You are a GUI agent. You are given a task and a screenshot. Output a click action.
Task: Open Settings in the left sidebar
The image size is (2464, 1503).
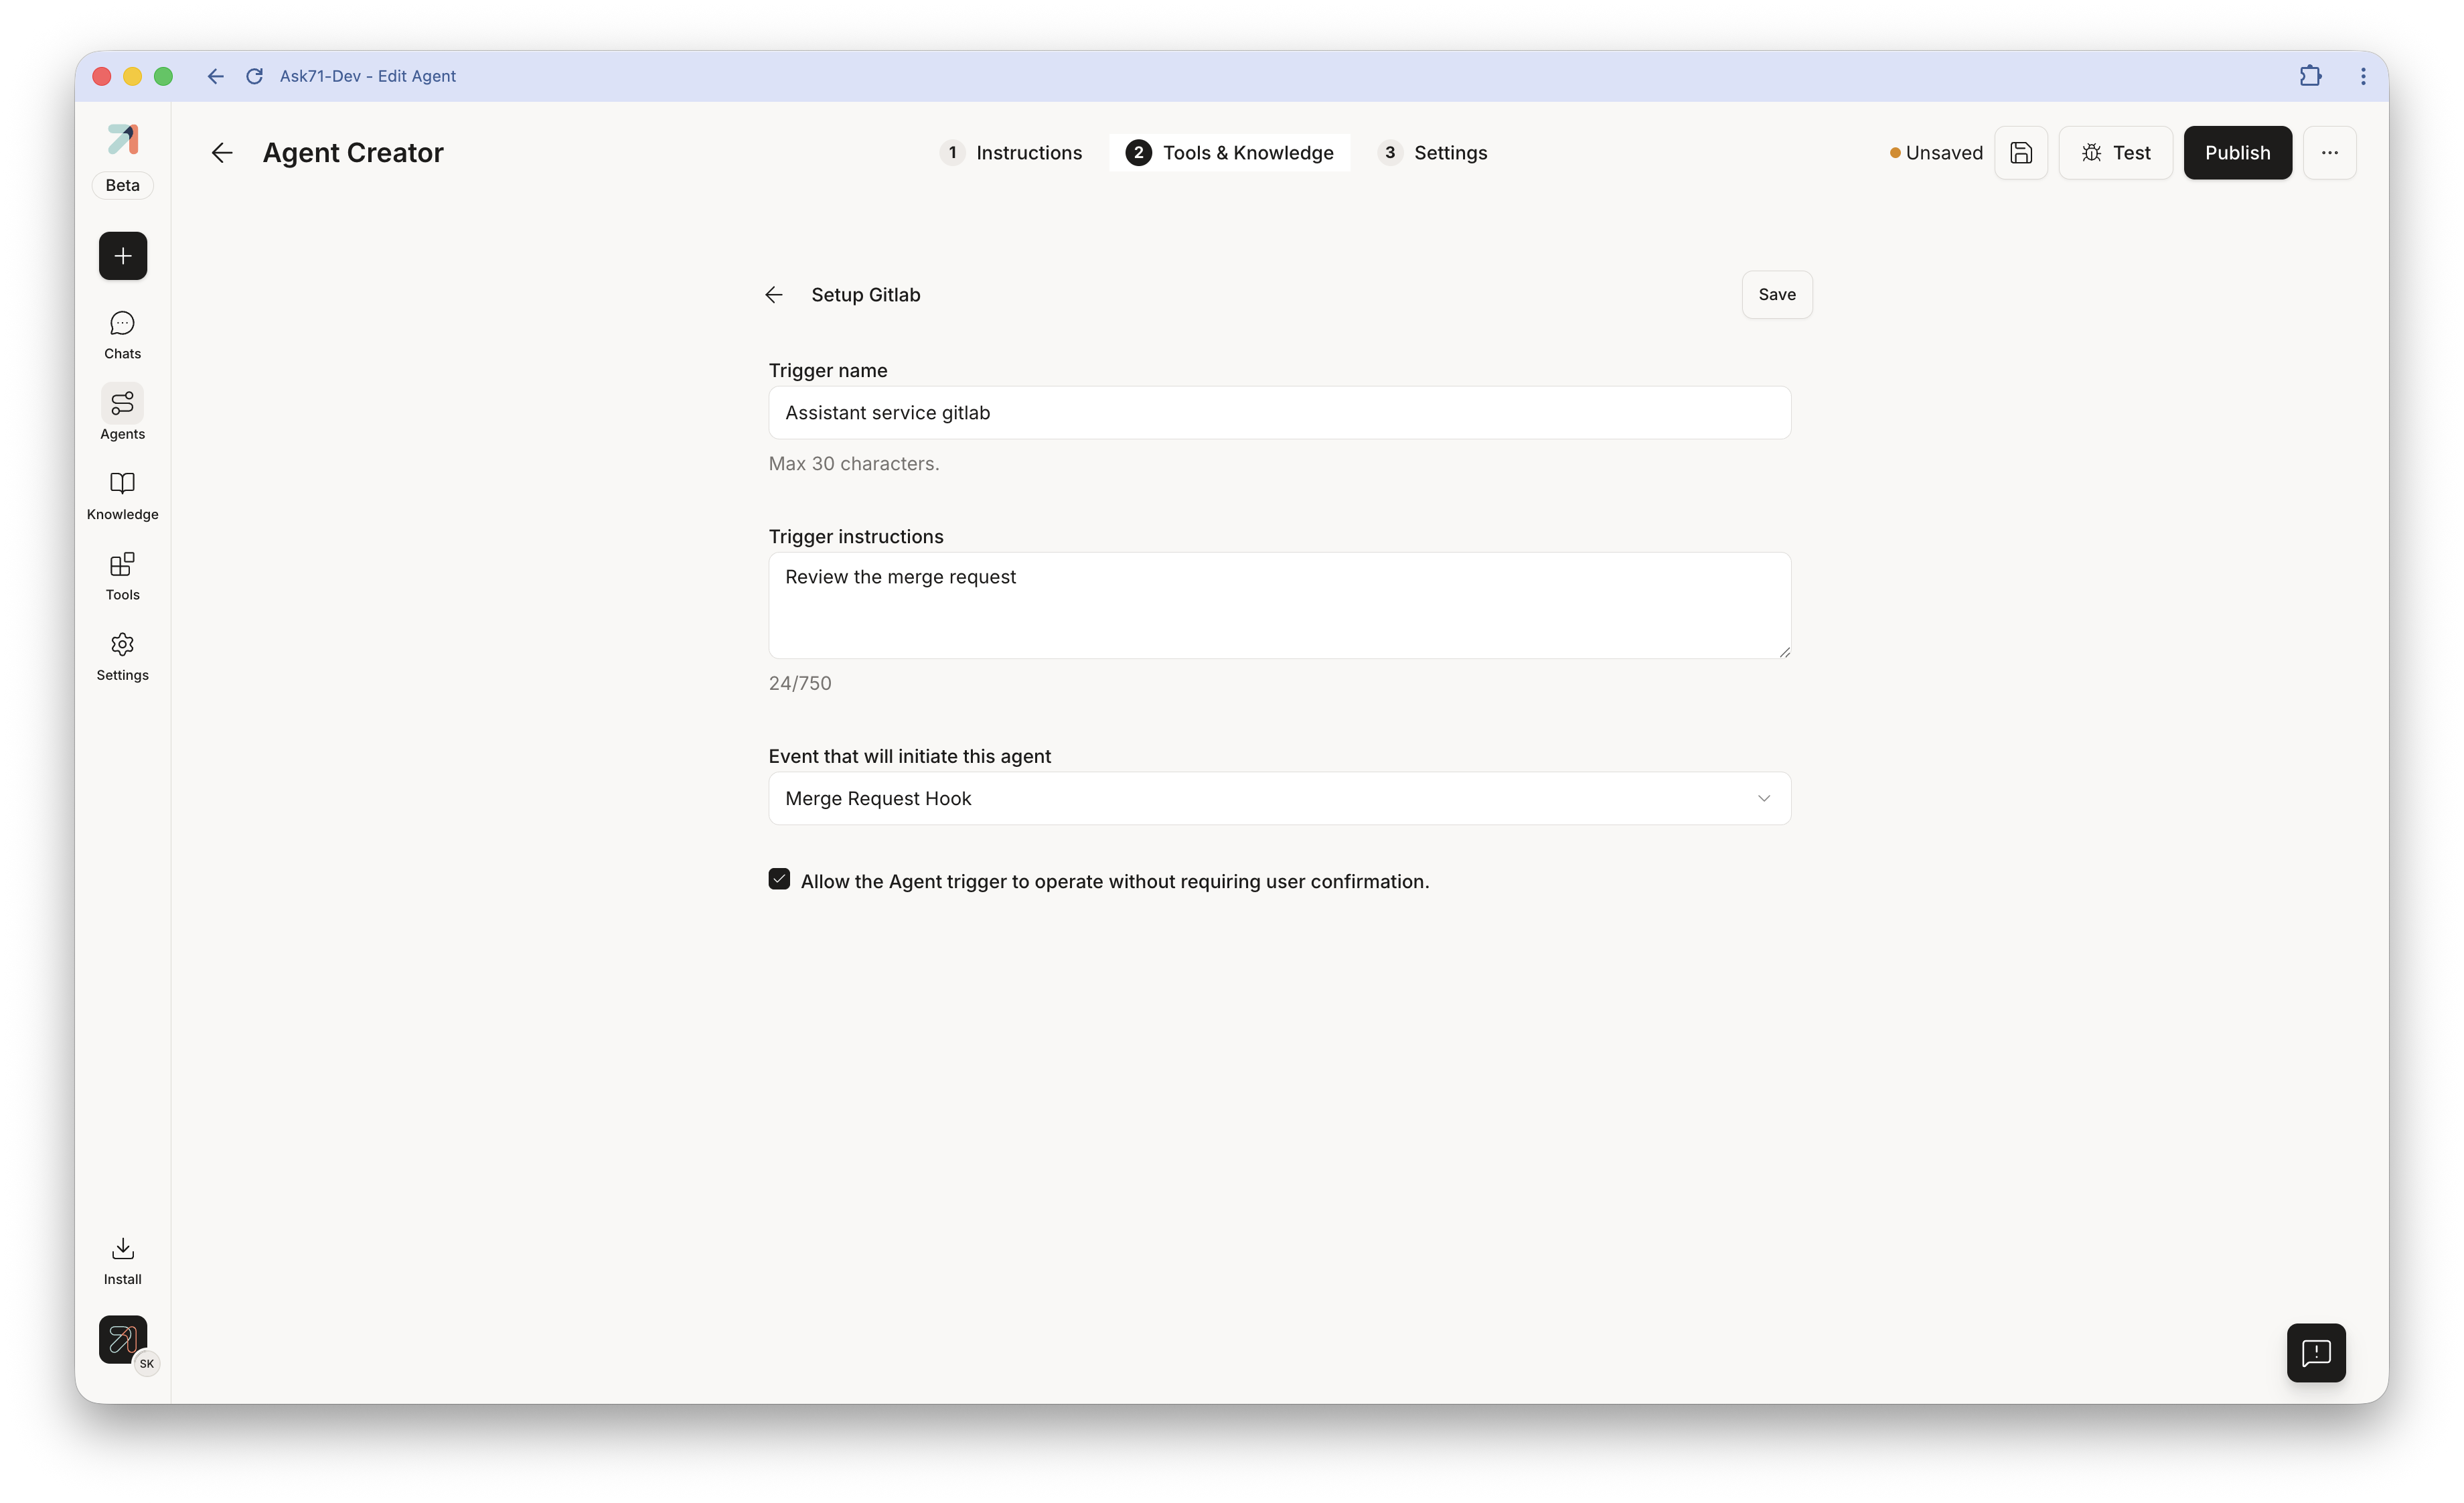[123, 657]
